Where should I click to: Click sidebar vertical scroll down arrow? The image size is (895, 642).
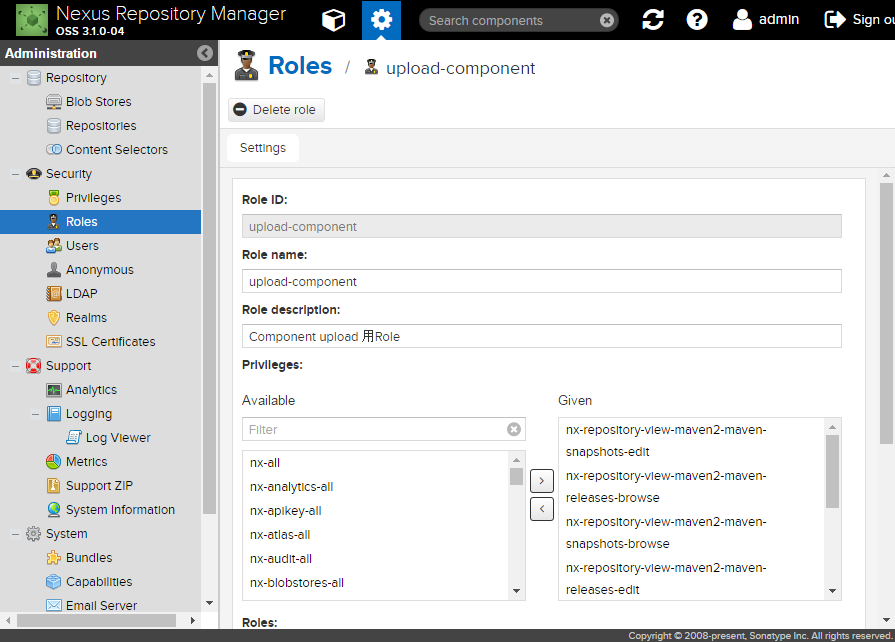(209, 603)
